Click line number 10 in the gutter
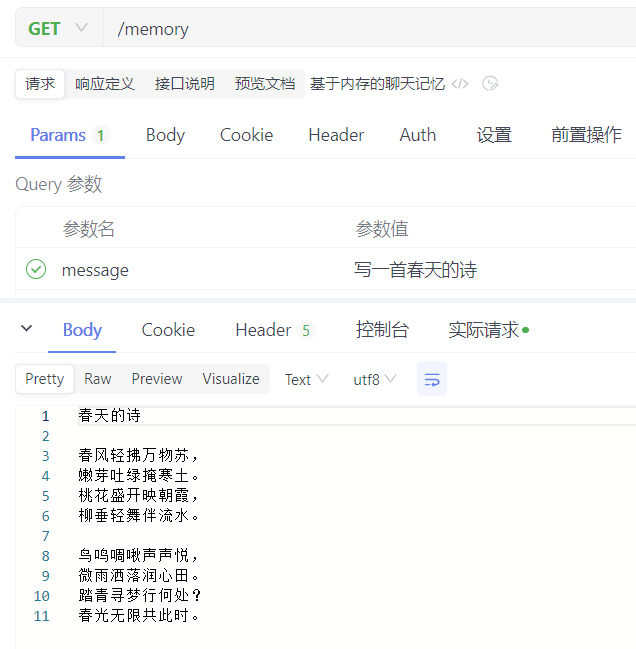 (42, 596)
